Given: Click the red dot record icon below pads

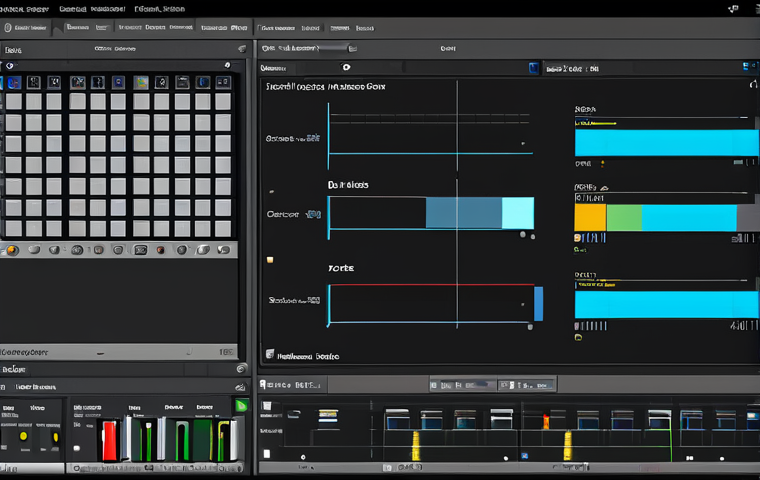Looking at the screenshot, I should click(x=160, y=250).
